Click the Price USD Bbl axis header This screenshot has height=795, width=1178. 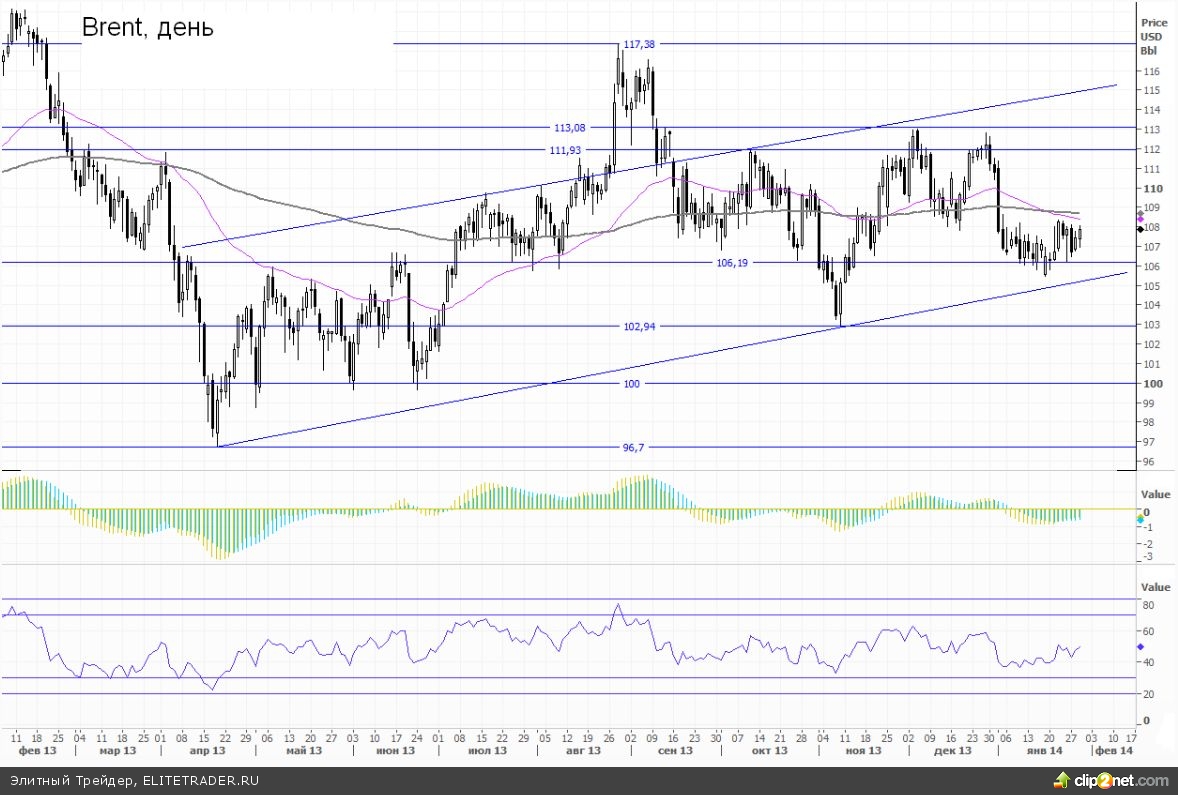point(1154,36)
